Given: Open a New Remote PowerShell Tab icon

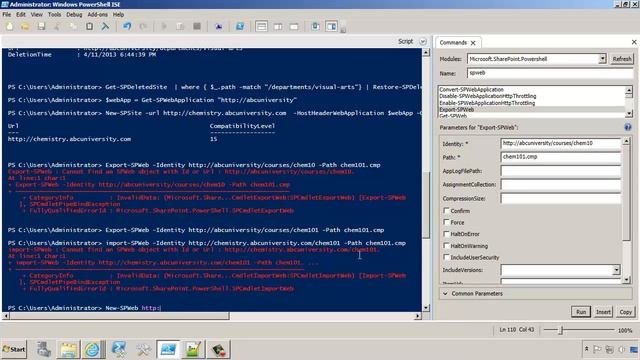Looking at the screenshot, I should coord(219,27).
